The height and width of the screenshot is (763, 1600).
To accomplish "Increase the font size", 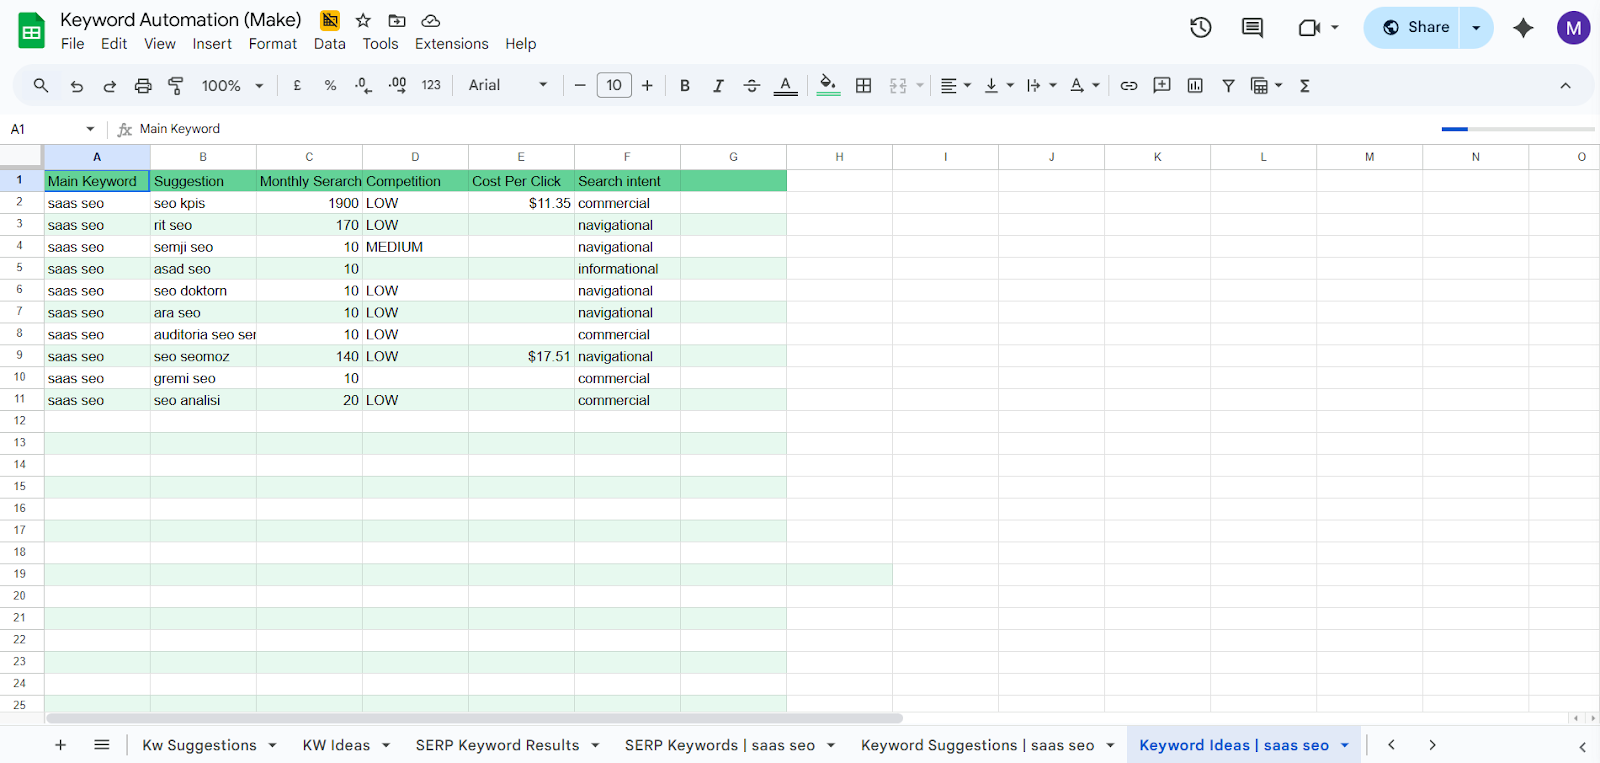I will click(x=647, y=86).
